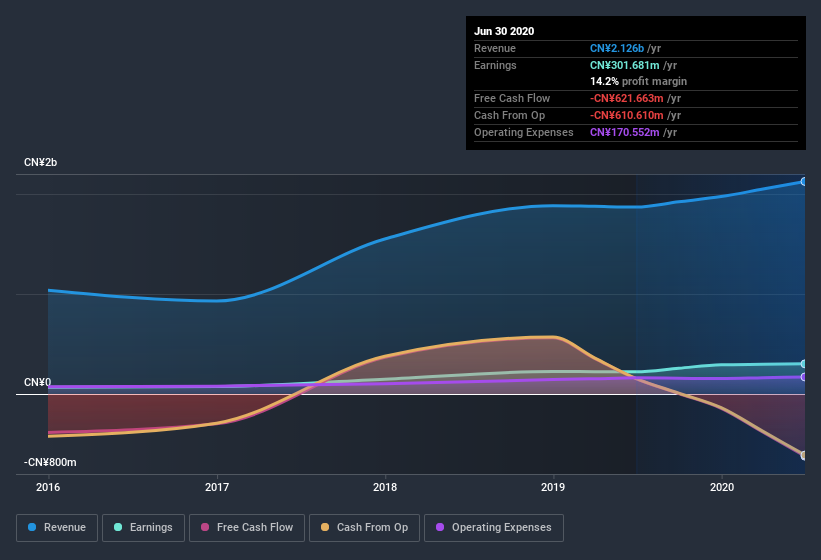This screenshot has width=821, height=560.
Task: Click the pink Free Cash Flow dot
Action: pyautogui.click(x=205, y=527)
